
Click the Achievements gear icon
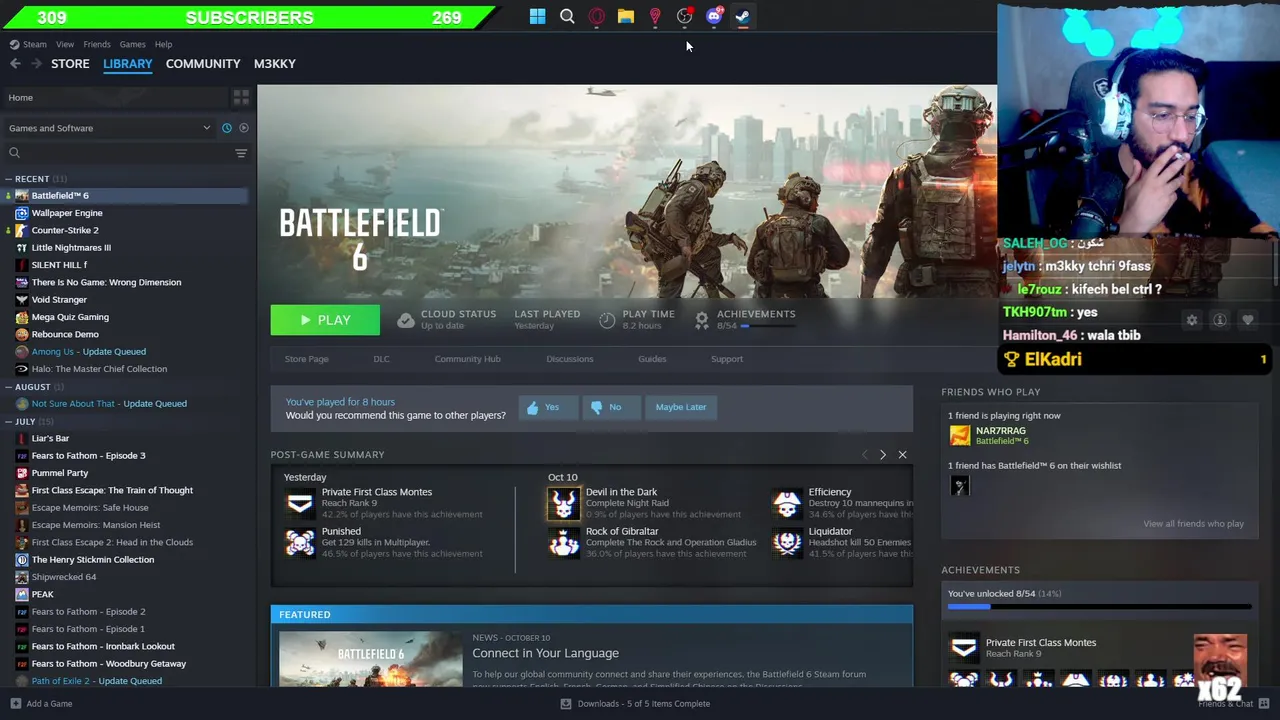702,320
